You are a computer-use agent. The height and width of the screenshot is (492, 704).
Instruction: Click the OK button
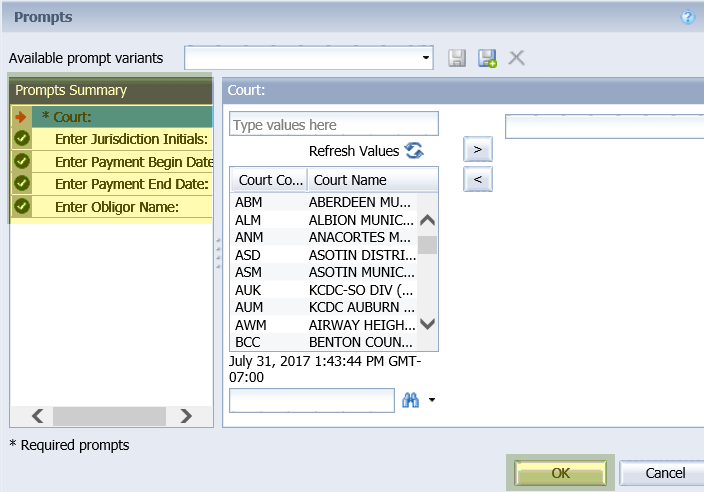click(x=560, y=473)
